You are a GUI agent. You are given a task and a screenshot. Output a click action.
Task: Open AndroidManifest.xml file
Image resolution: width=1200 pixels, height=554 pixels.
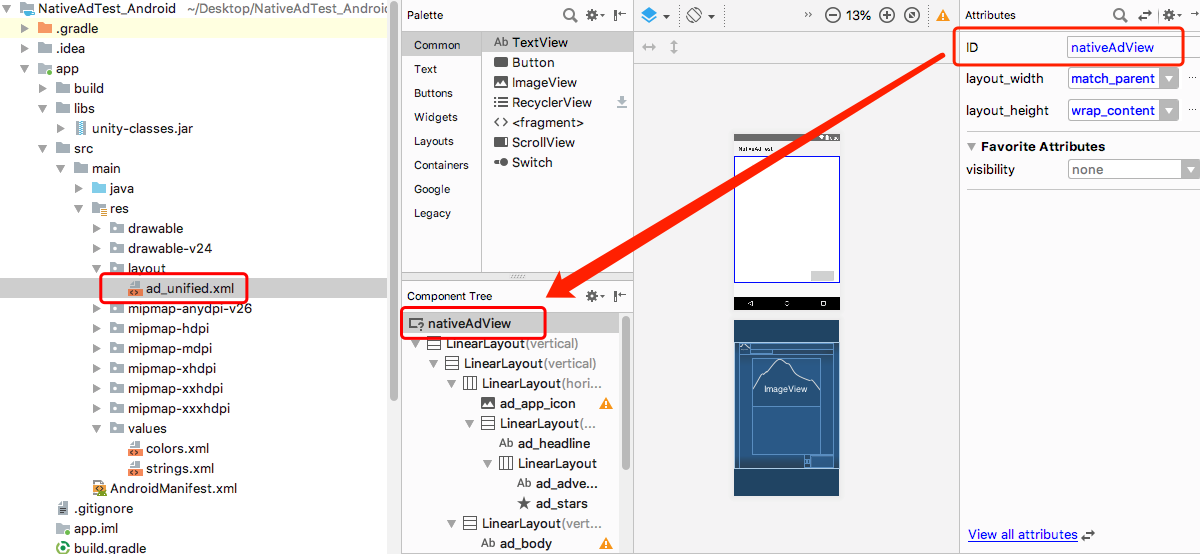173,488
